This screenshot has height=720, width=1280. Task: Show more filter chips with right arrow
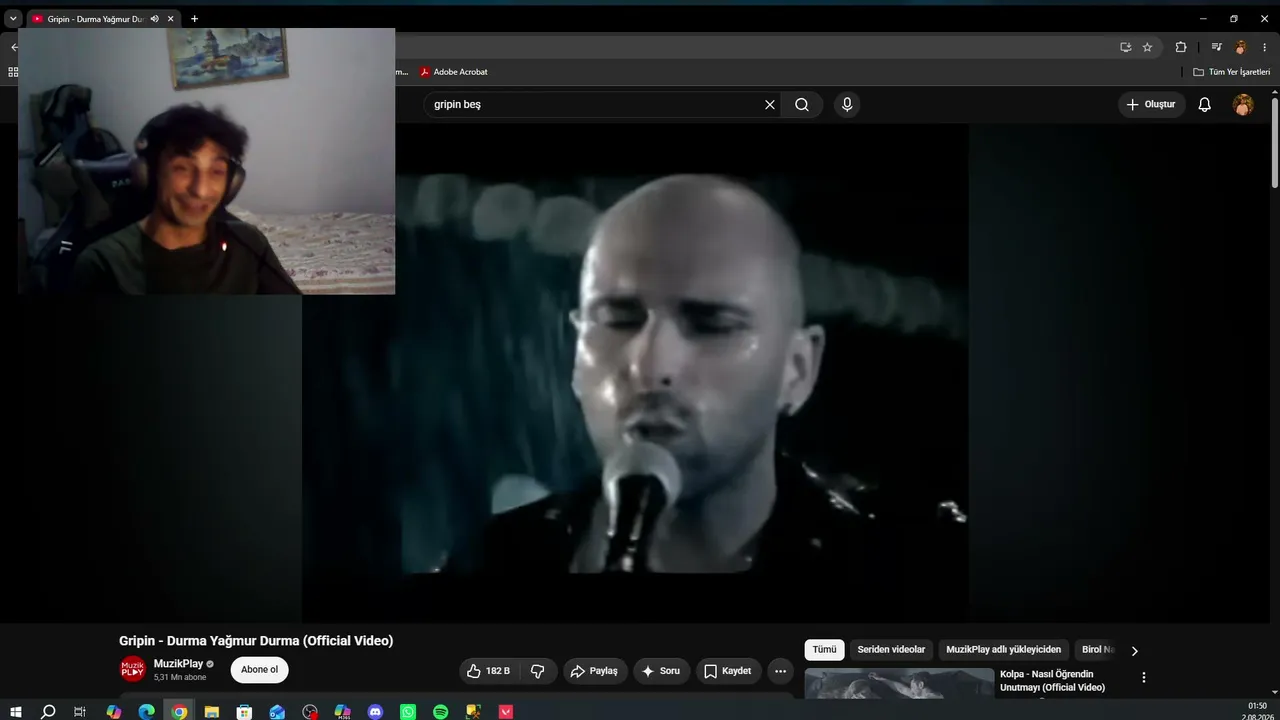click(x=1134, y=650)
